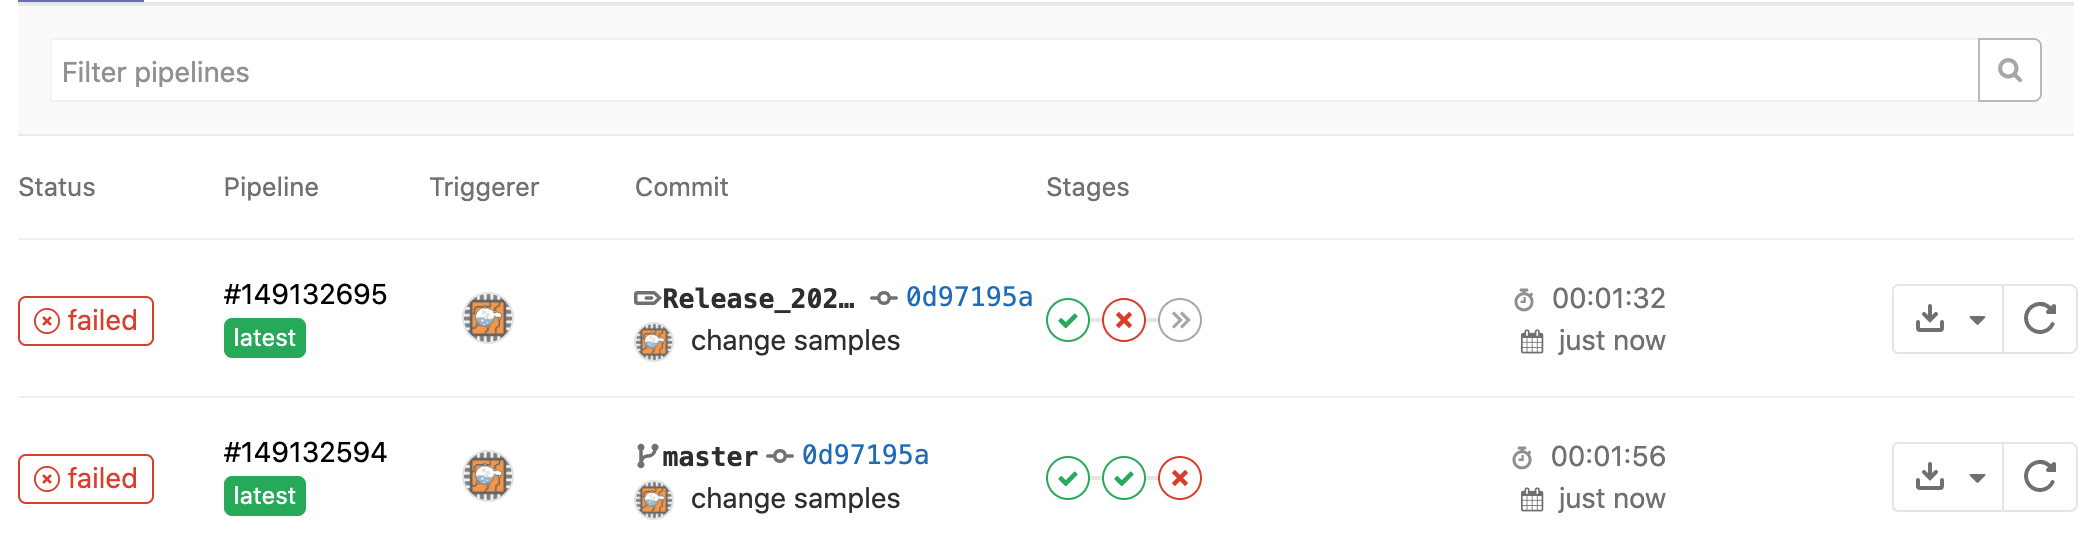Open the master branch reference
2092x554 pixels.
pos(709,456)
